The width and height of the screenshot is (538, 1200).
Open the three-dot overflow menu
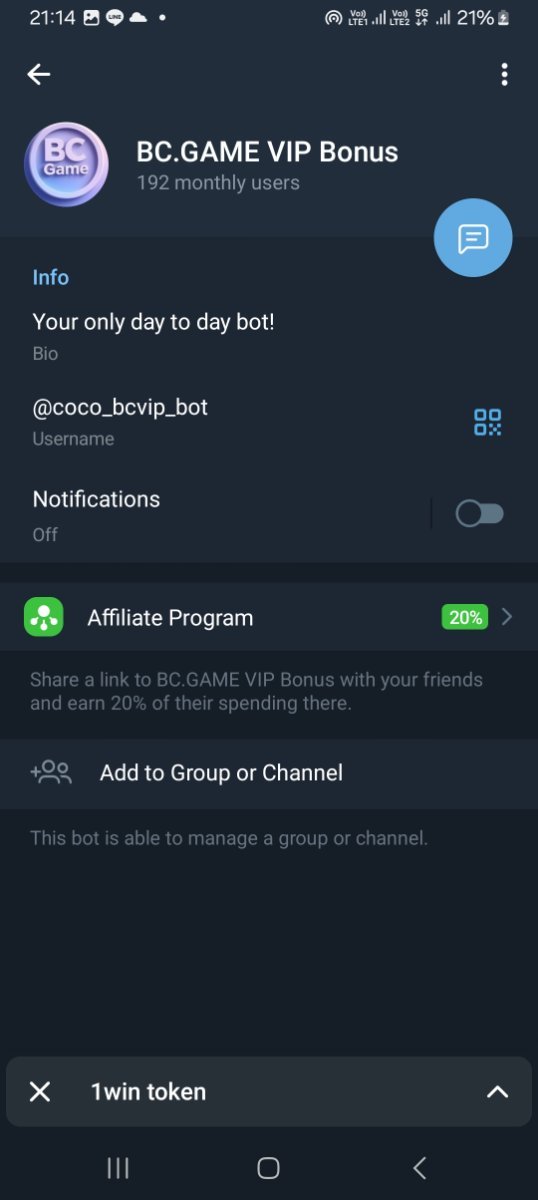point(504,74)
